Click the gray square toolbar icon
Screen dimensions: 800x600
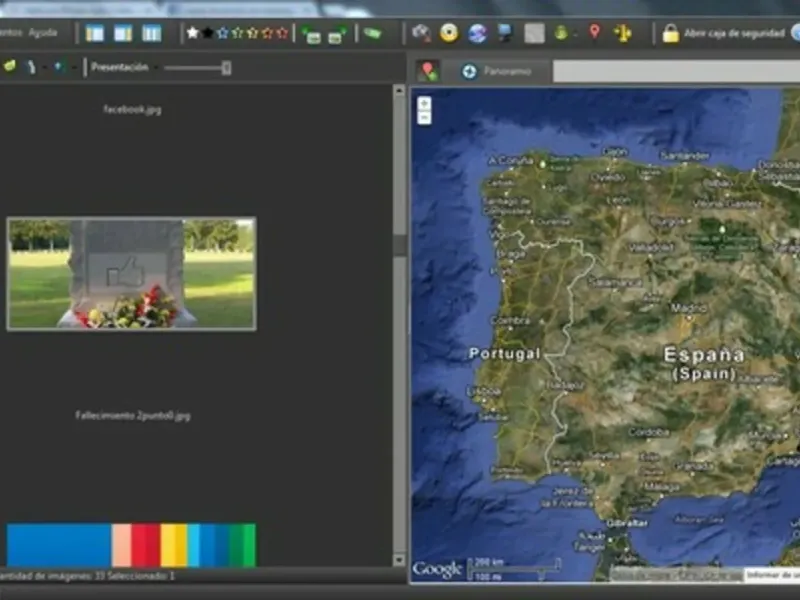[534, 34]
